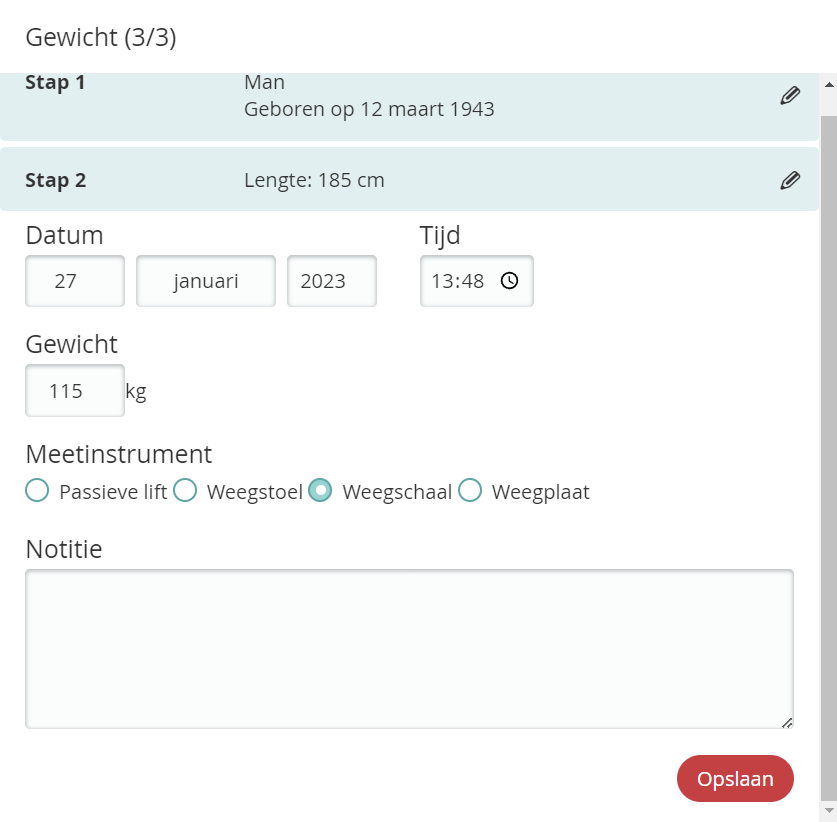Open the time picker clock icon
This screenshot has width=837, height=822.
click(x=509, y=281)
